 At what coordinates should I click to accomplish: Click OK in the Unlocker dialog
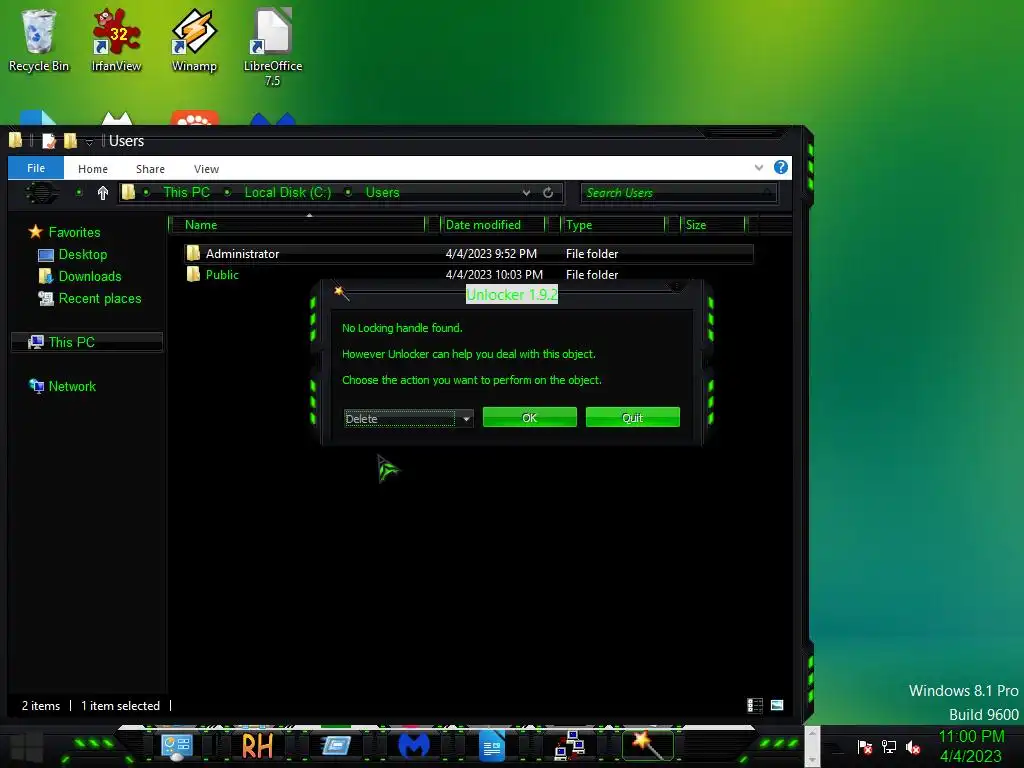point(530,417)
